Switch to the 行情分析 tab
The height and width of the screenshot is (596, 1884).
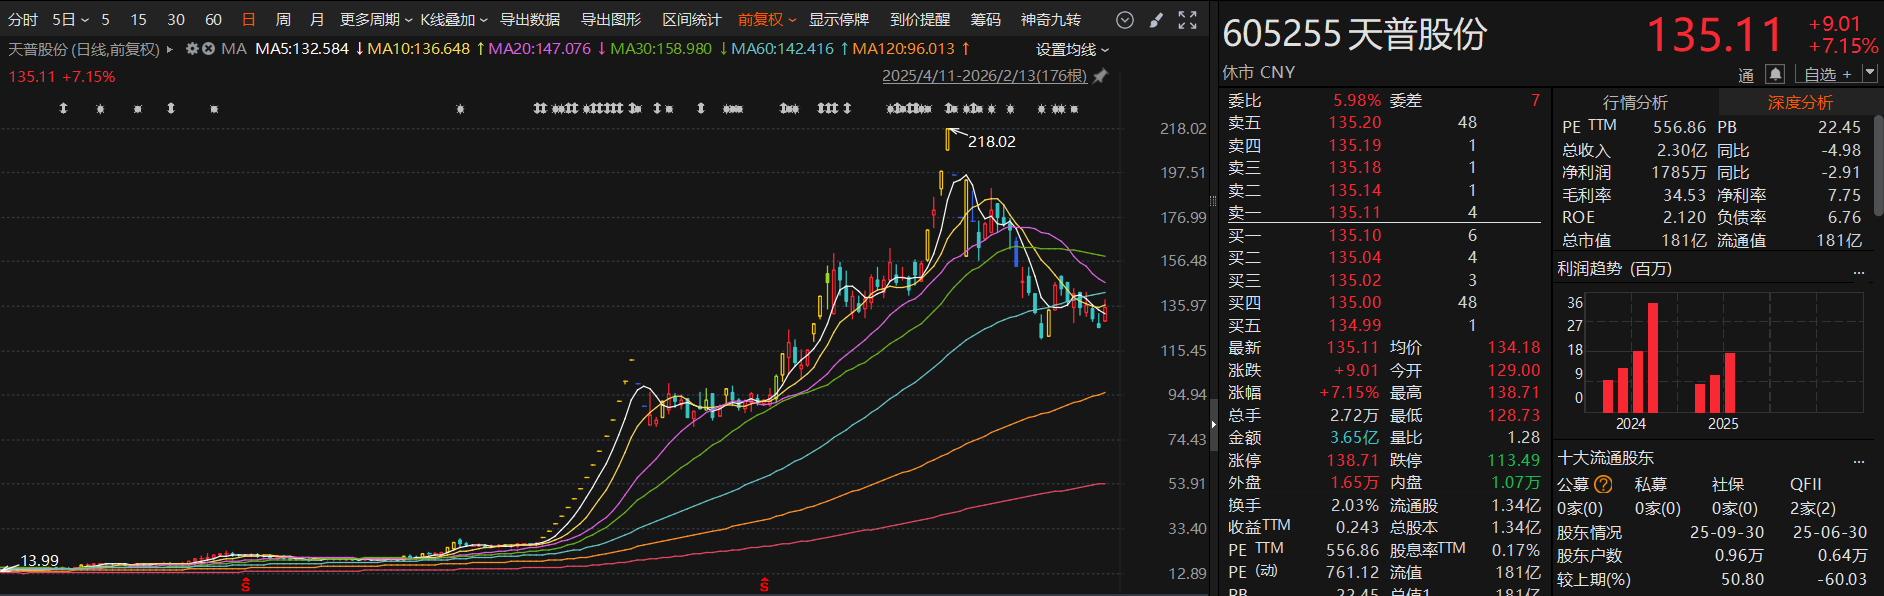(1635, 102)
